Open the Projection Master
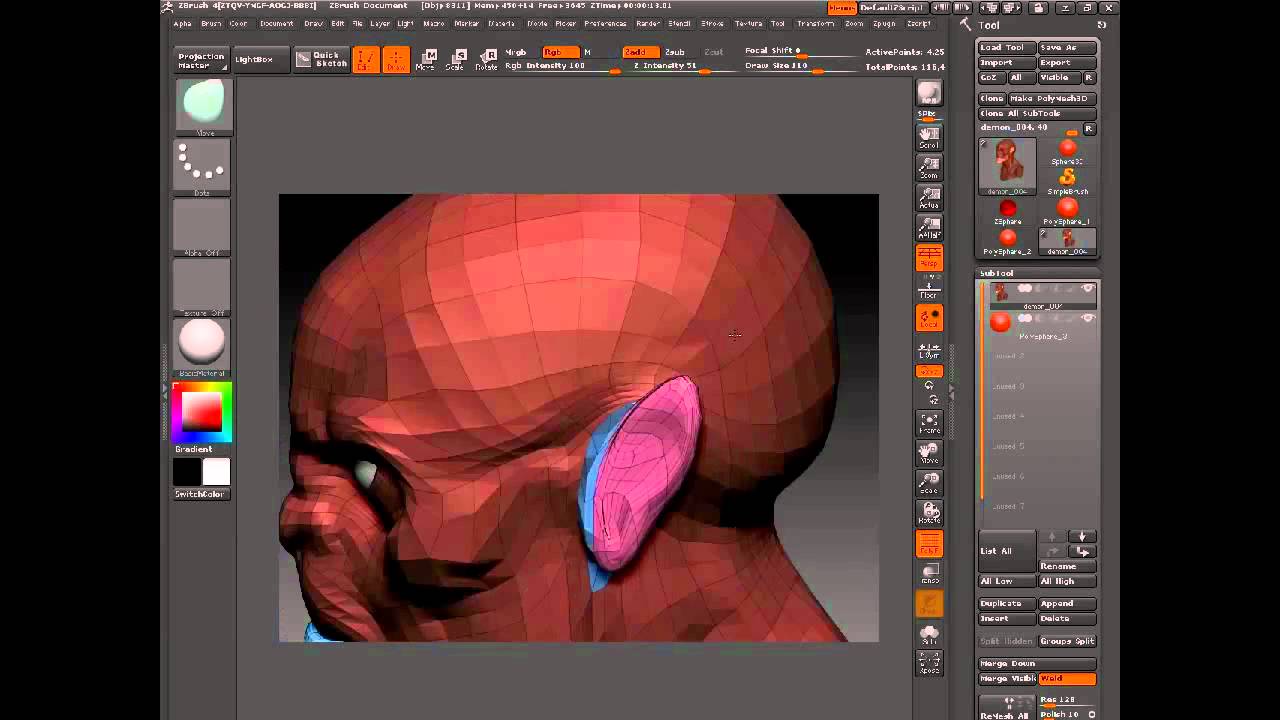This screenshot has width=1280, height=720. pyautogui.click(x=201, y=61)
